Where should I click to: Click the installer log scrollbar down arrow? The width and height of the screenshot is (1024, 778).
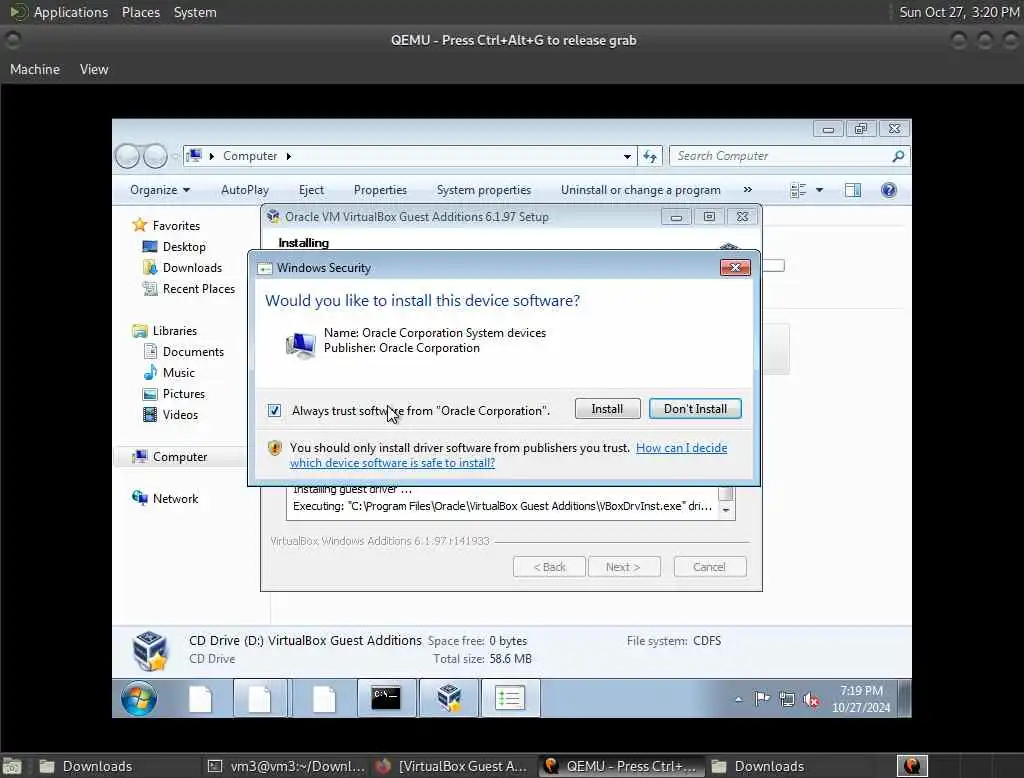coord(726,510)
